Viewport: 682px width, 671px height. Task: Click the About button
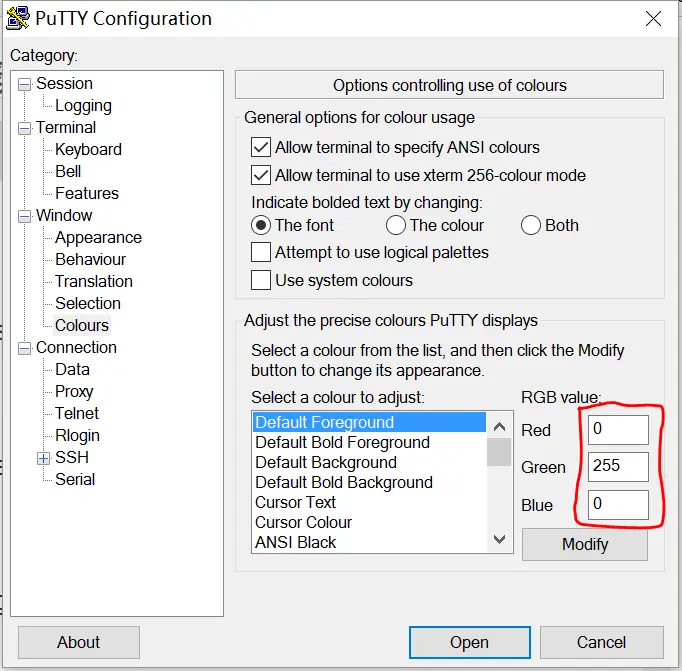(79, 642)
